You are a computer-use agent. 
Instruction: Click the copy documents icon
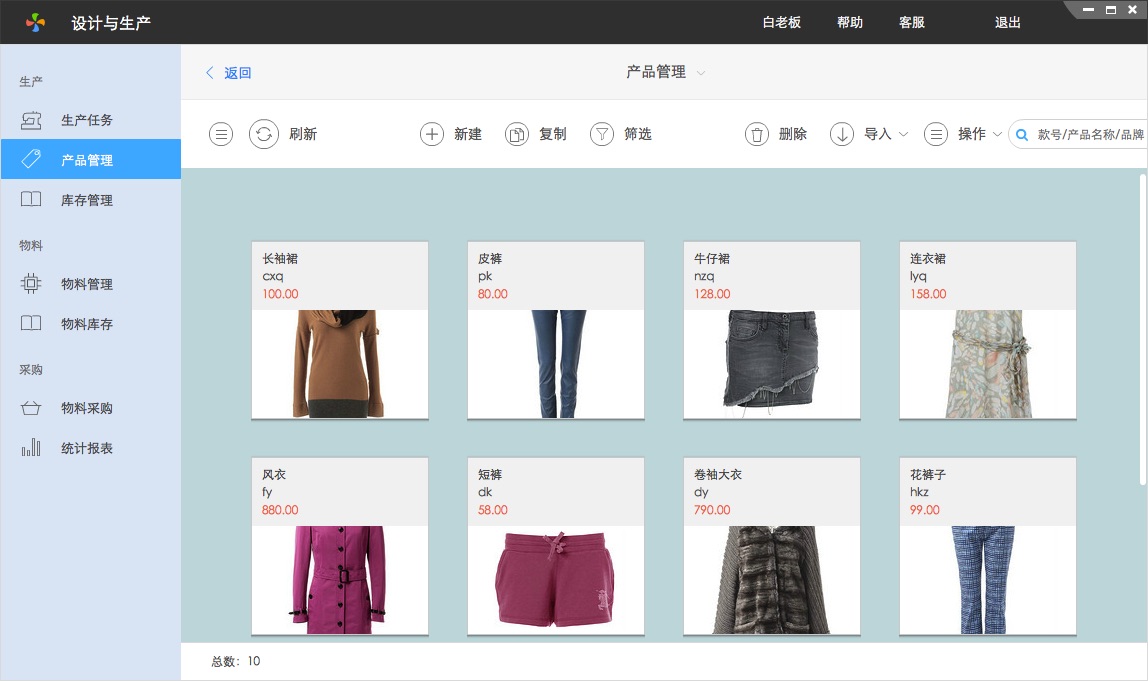tap(516, 134)
